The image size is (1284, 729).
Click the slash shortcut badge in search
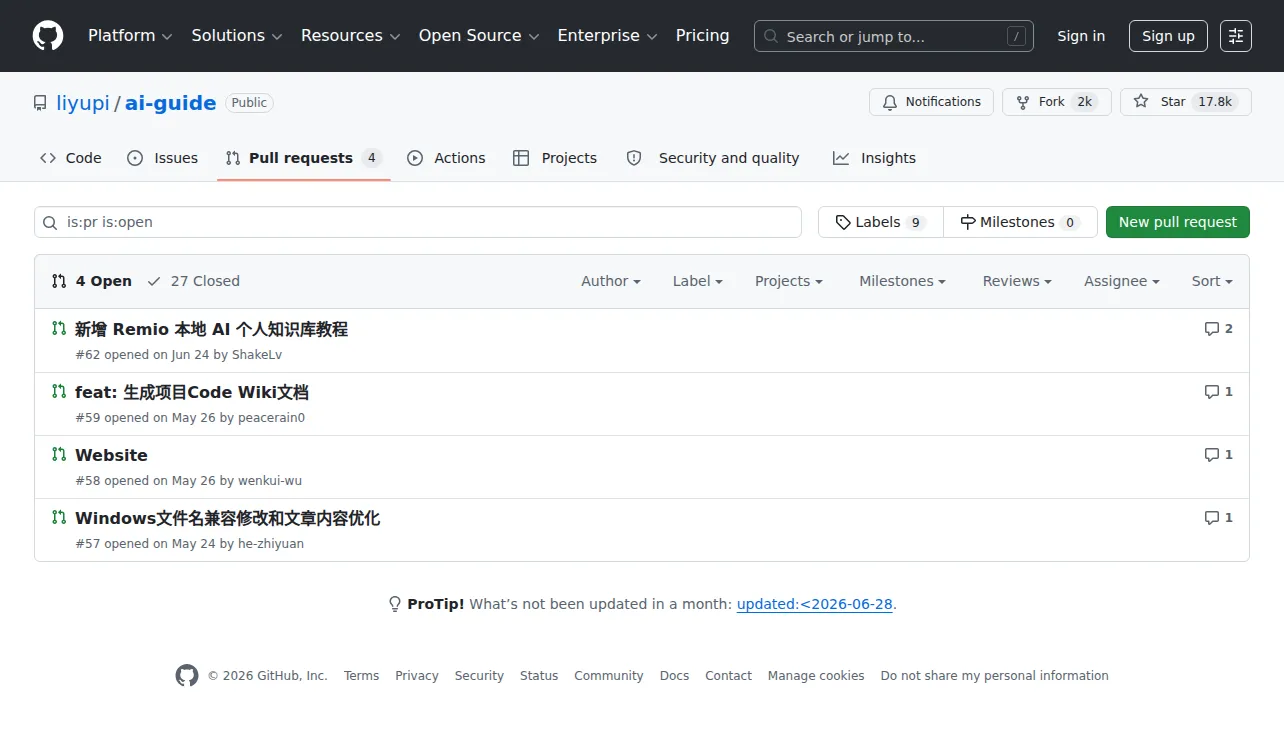tap(1017, 37)
